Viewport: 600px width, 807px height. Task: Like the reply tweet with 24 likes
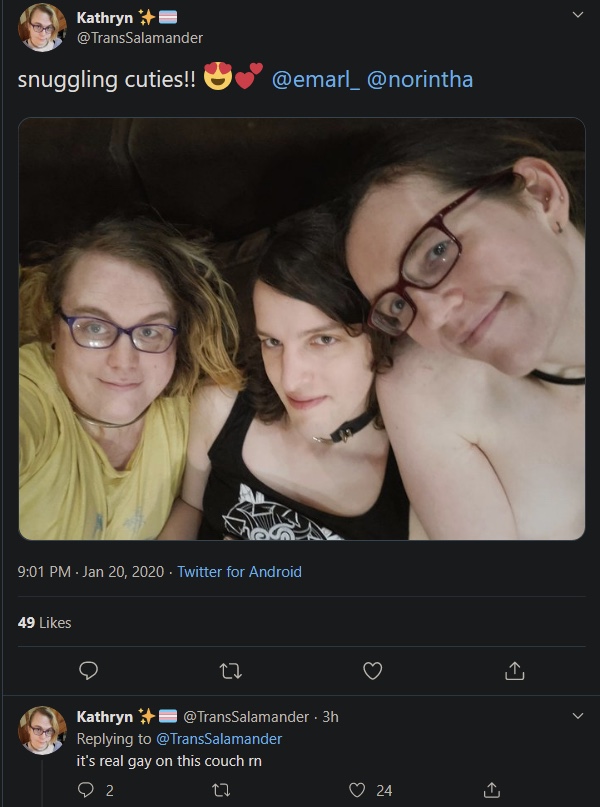357,790
